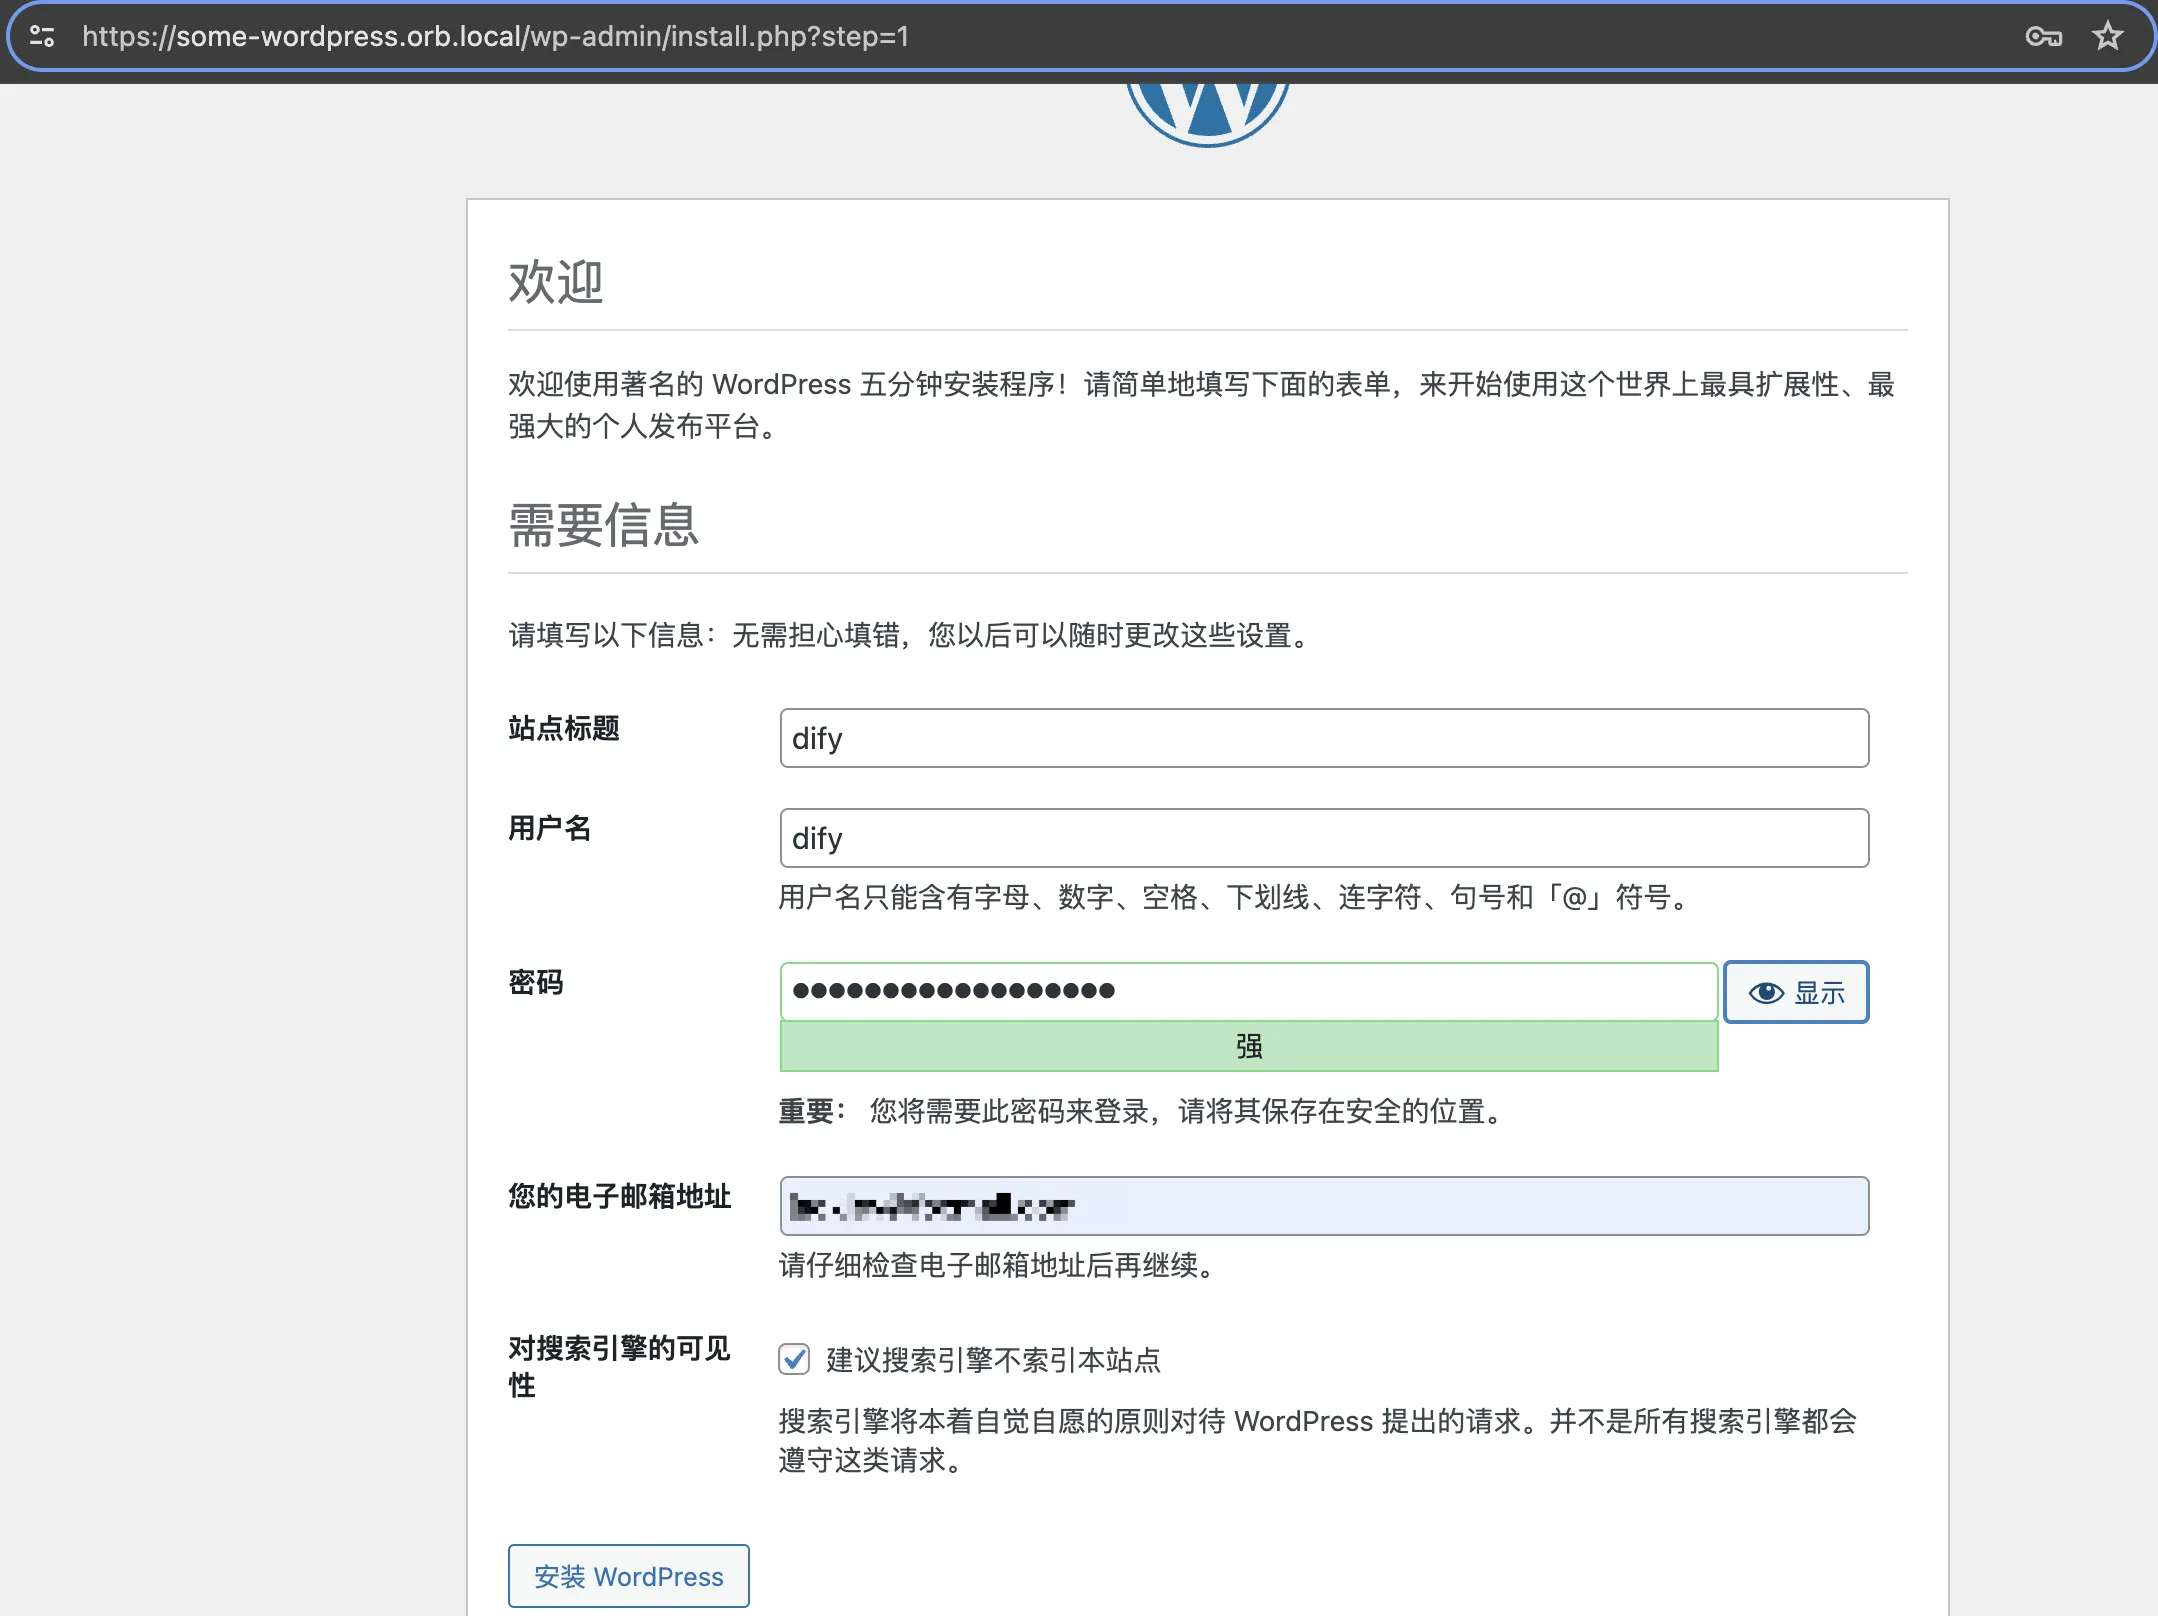Image resolution: width=2158 pixels, height=1616 pixels.
Task: Click the username rules hint 用户名只能含有字母
Action: coord(1234,897)
